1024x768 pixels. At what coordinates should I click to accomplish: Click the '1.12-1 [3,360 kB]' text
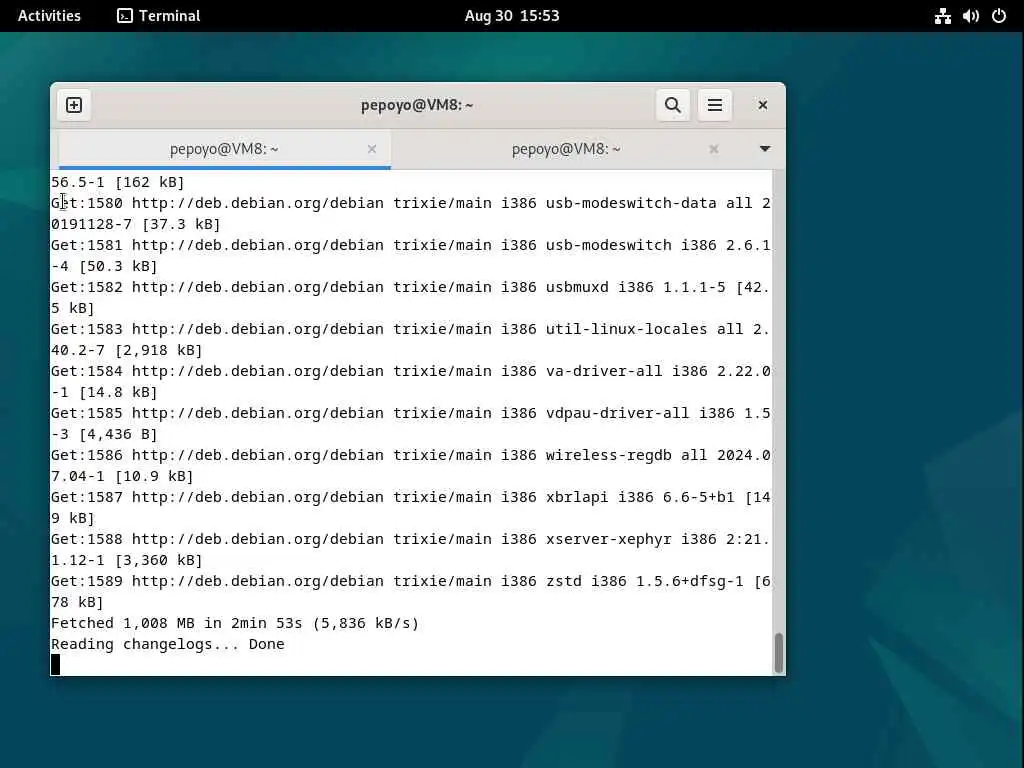tap(127, 560)
